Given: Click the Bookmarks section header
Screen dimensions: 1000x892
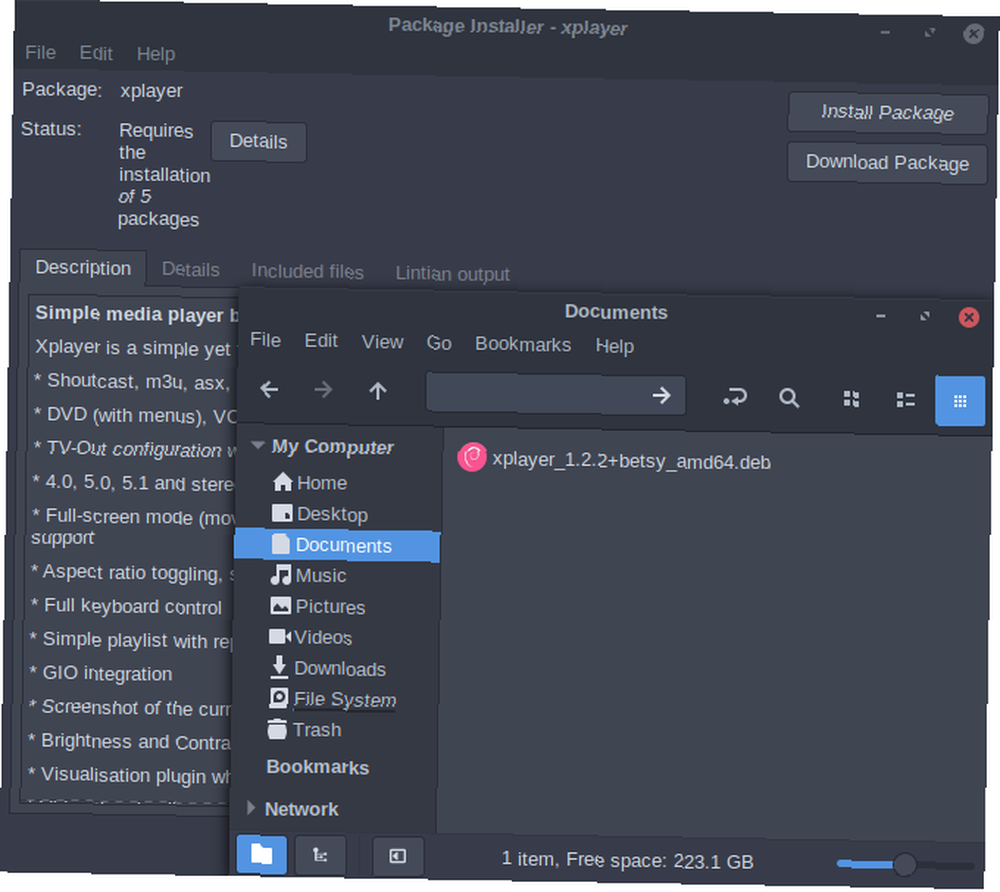Looking at the screenshot, I should (317, 766).
